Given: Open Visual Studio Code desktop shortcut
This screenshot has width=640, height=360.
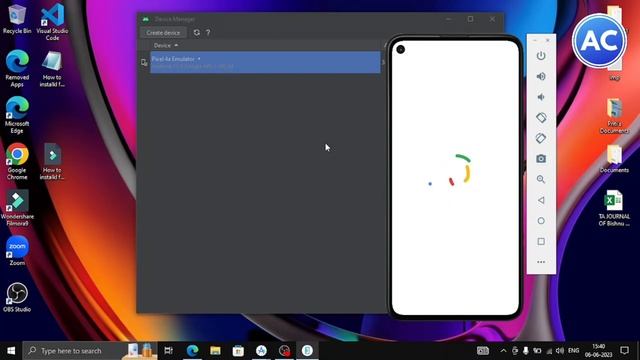Looking at the screenshot, I should click(52, 21).
